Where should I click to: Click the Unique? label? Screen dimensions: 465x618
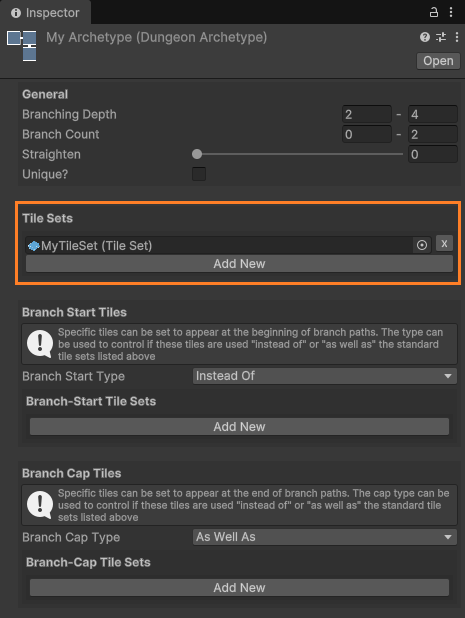(x=45, y=174)
